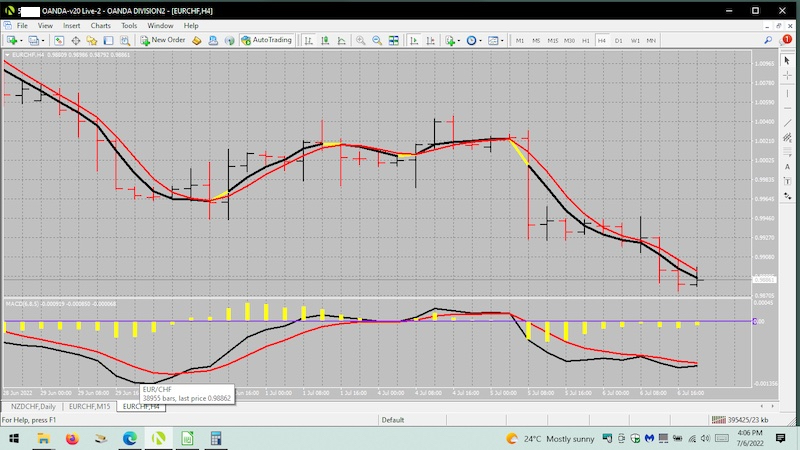Switch to the EURCHF,M15 chart tab
The height and width of the screenshot is (450, 800).
click(89, 407)
